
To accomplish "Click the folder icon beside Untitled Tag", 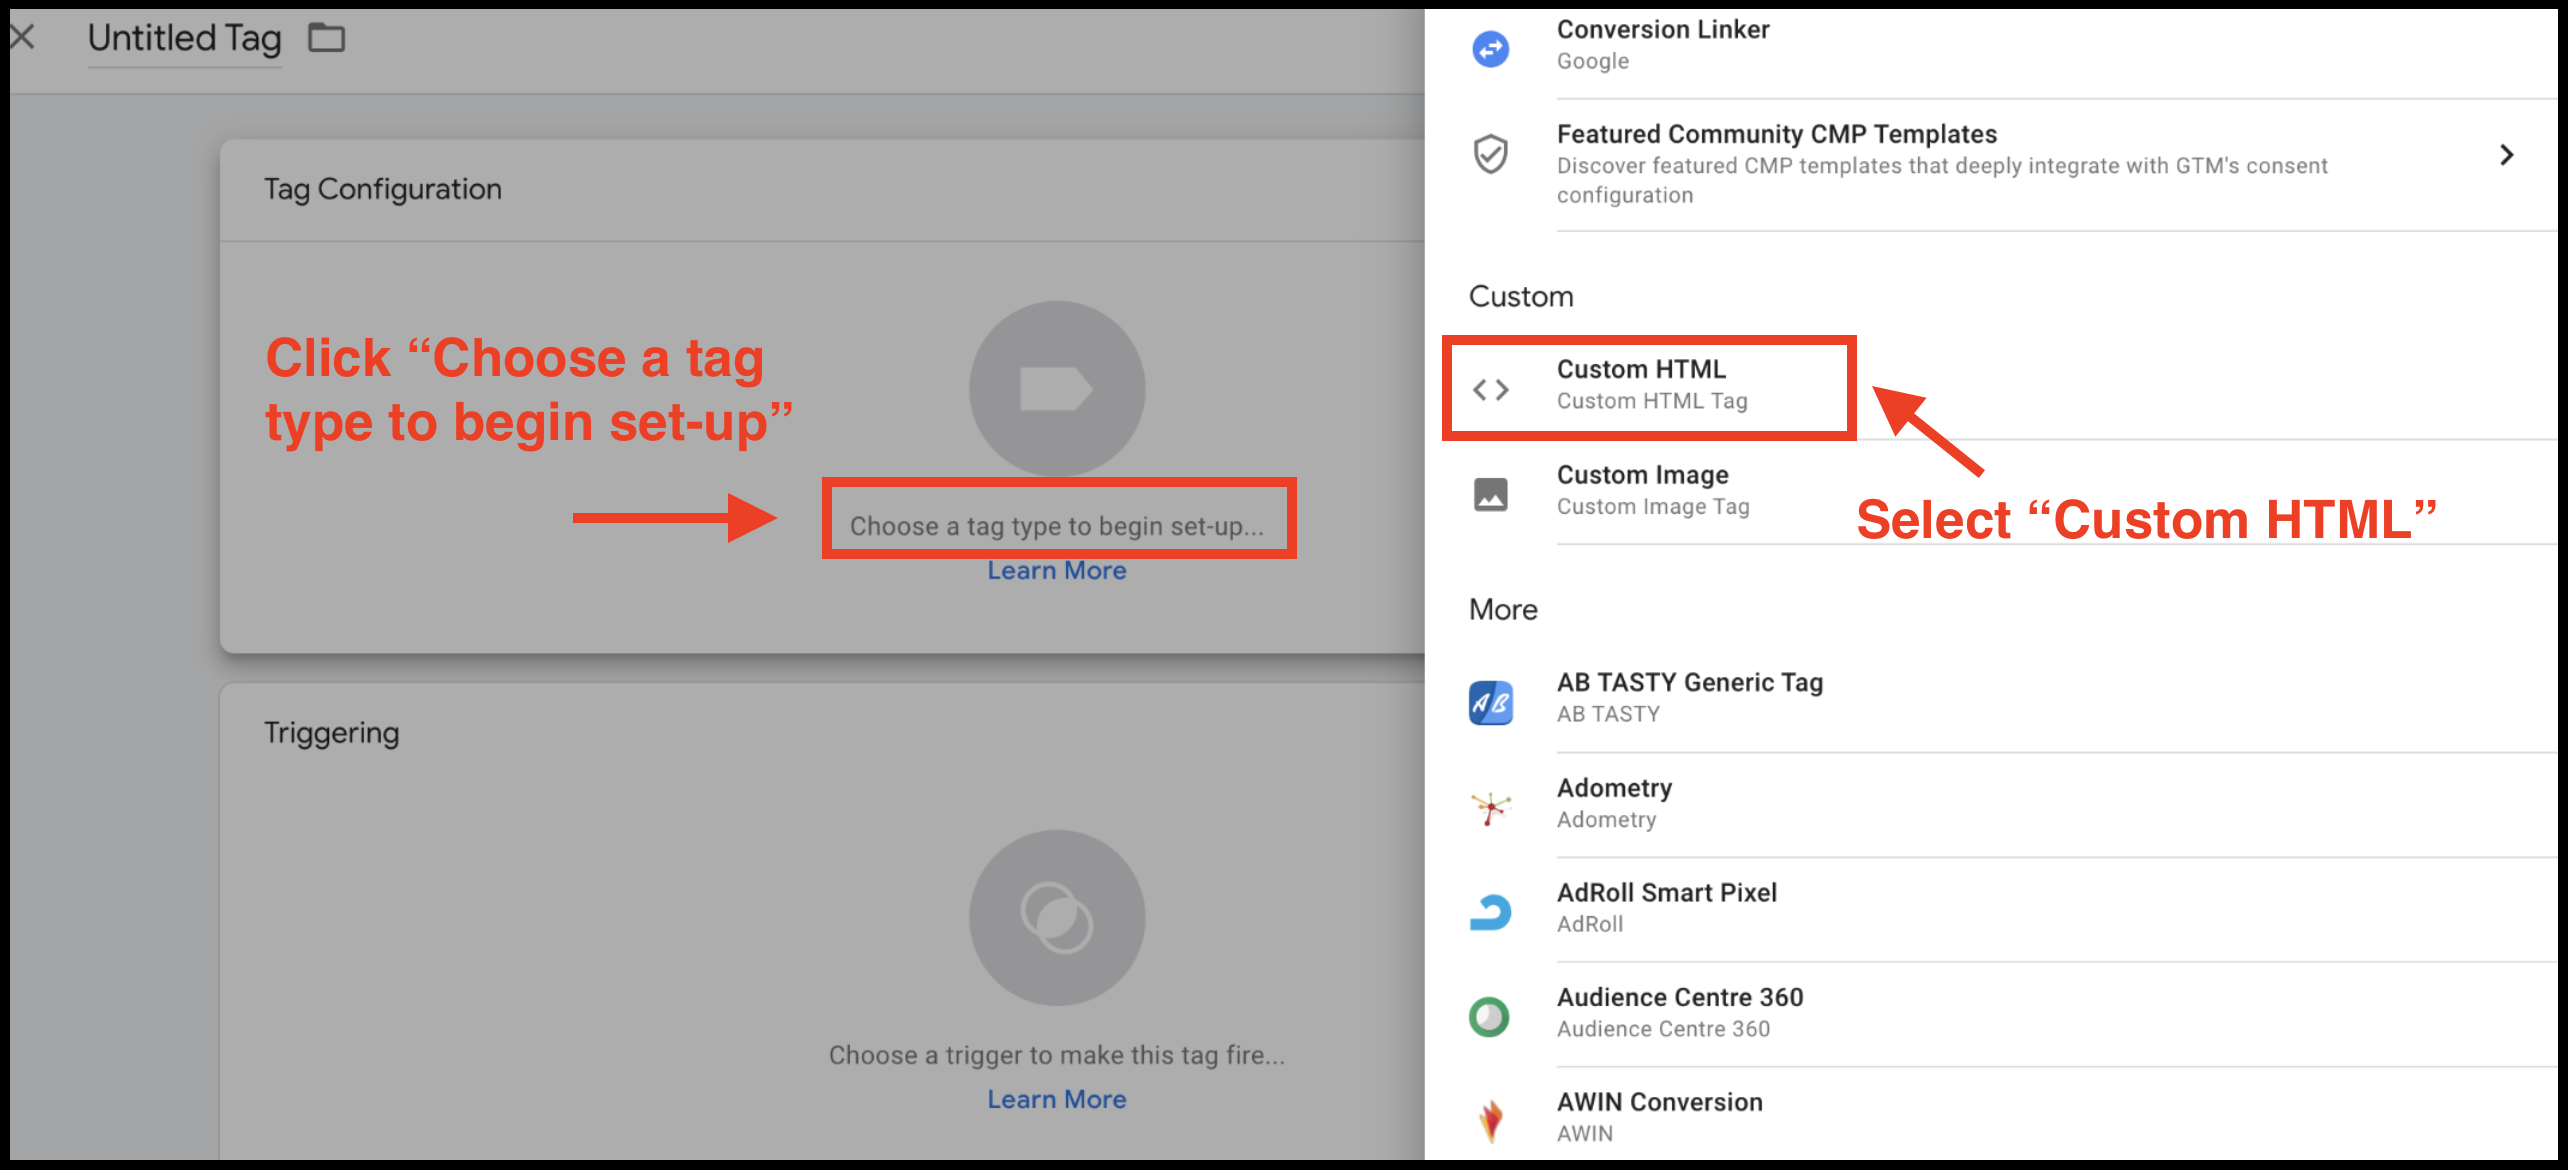I will (x=326, y=38).
